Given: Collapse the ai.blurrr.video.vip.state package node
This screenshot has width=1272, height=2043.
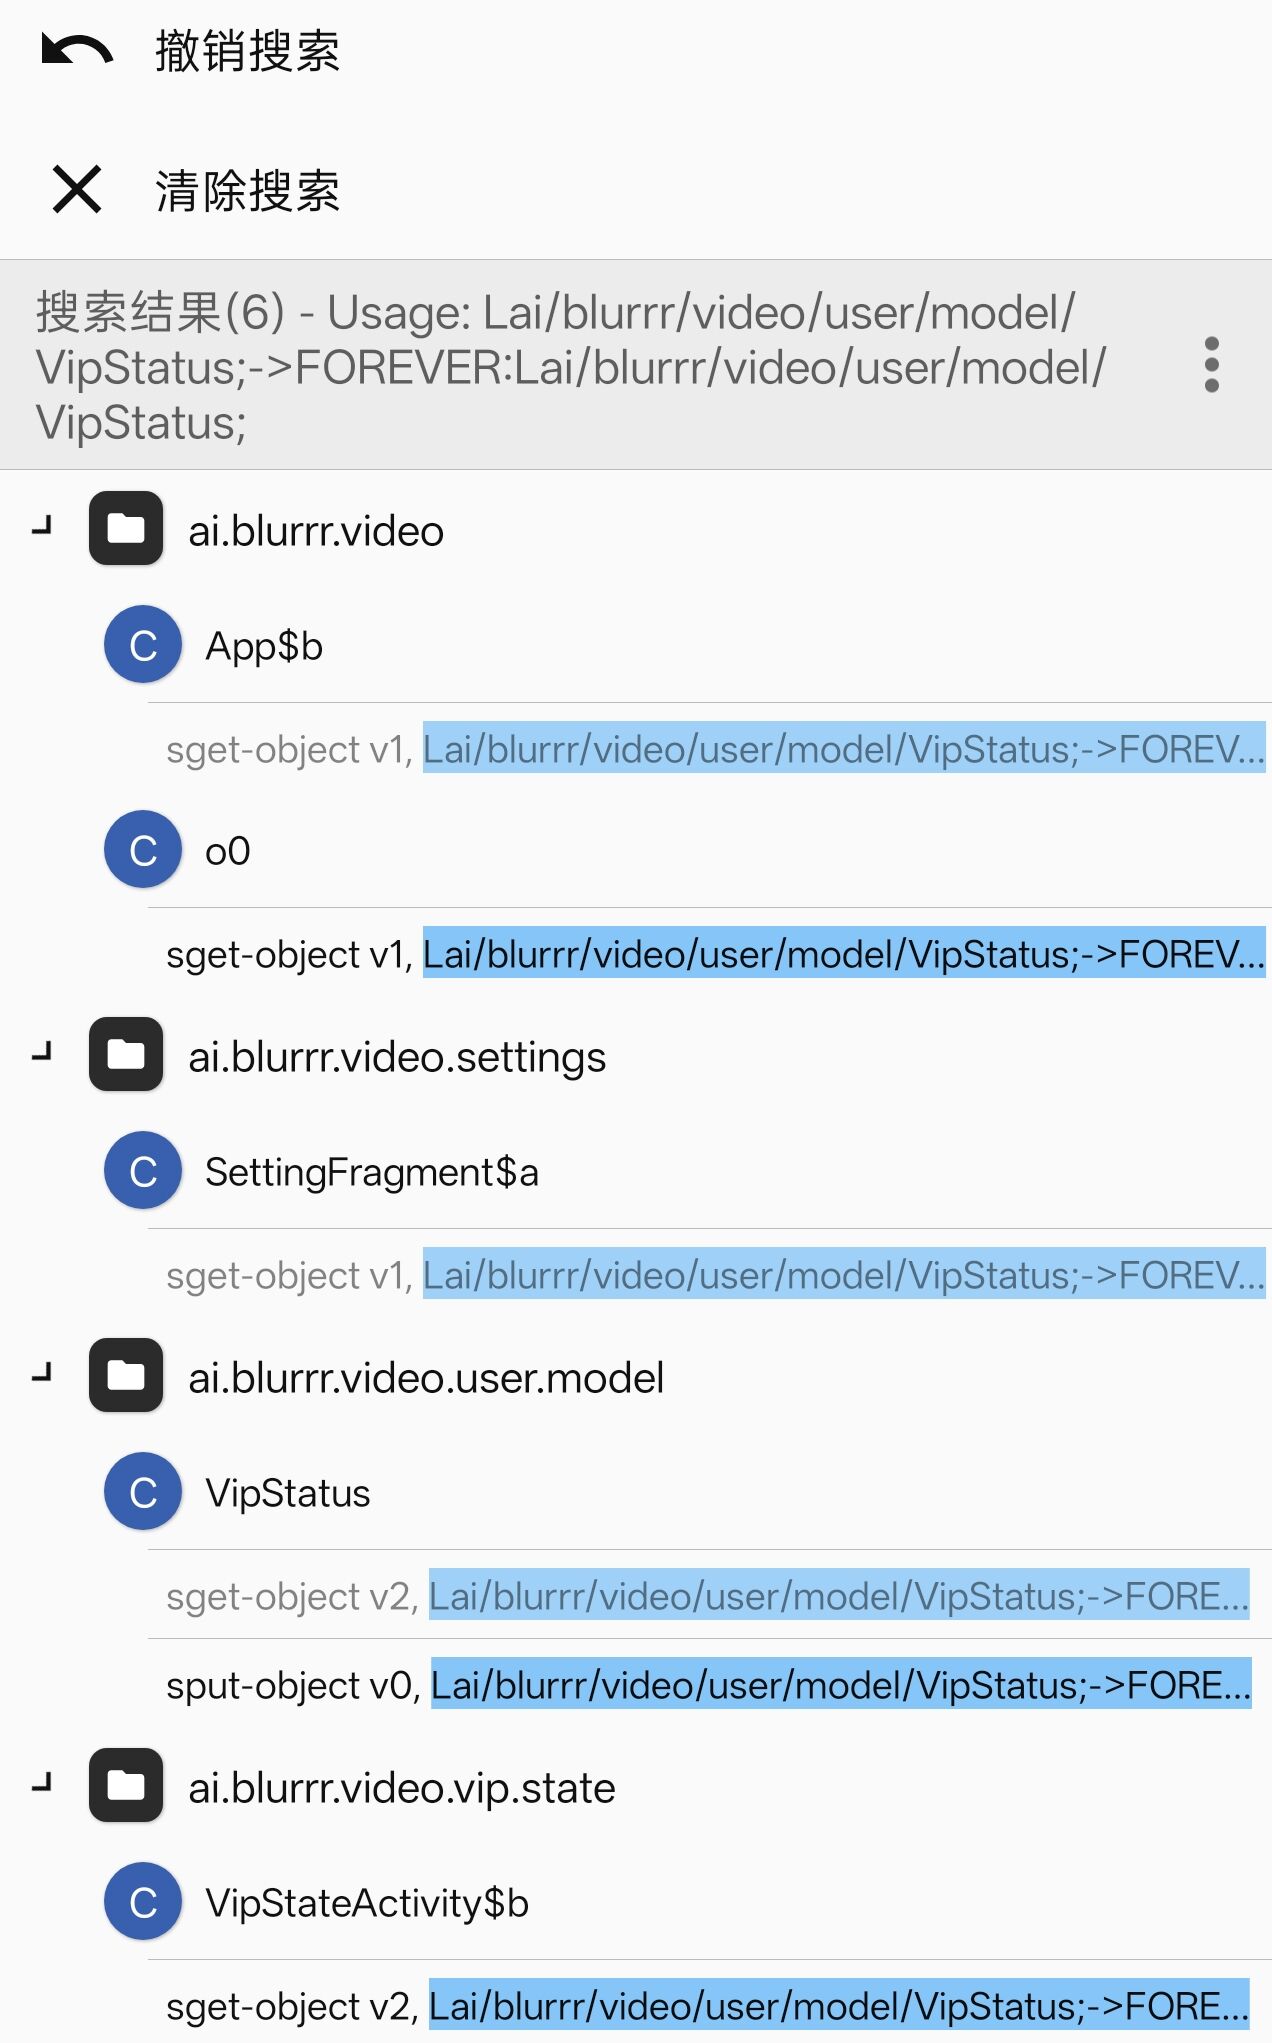Looking at the screenshot, I should [x=42, y=1784].
